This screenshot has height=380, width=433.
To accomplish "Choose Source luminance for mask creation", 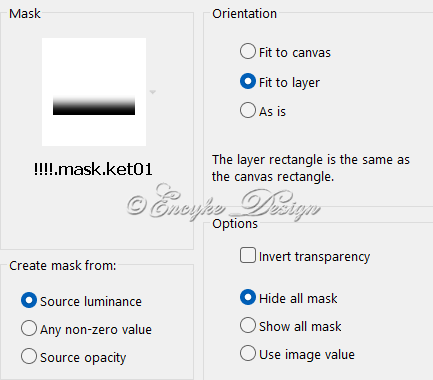I will 29,300.
